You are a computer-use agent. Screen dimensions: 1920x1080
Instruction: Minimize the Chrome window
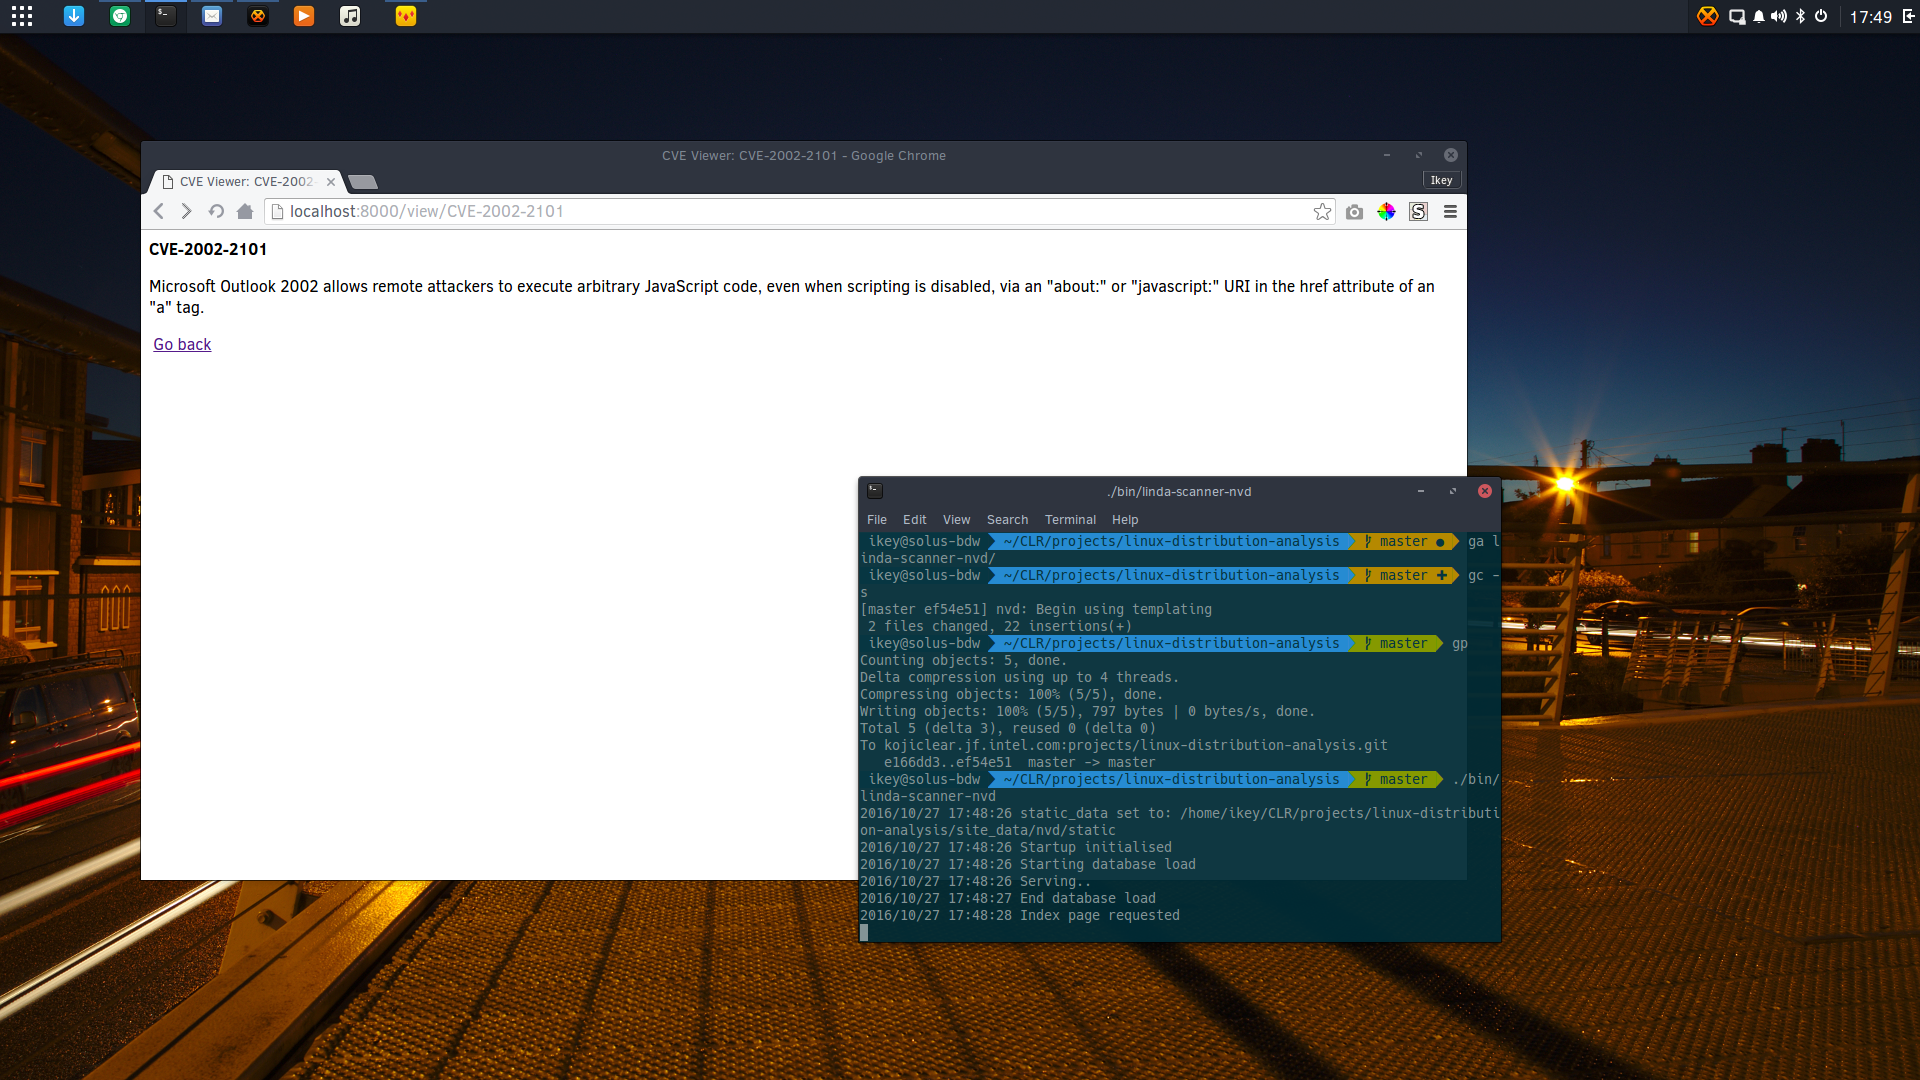[1386, 155]
